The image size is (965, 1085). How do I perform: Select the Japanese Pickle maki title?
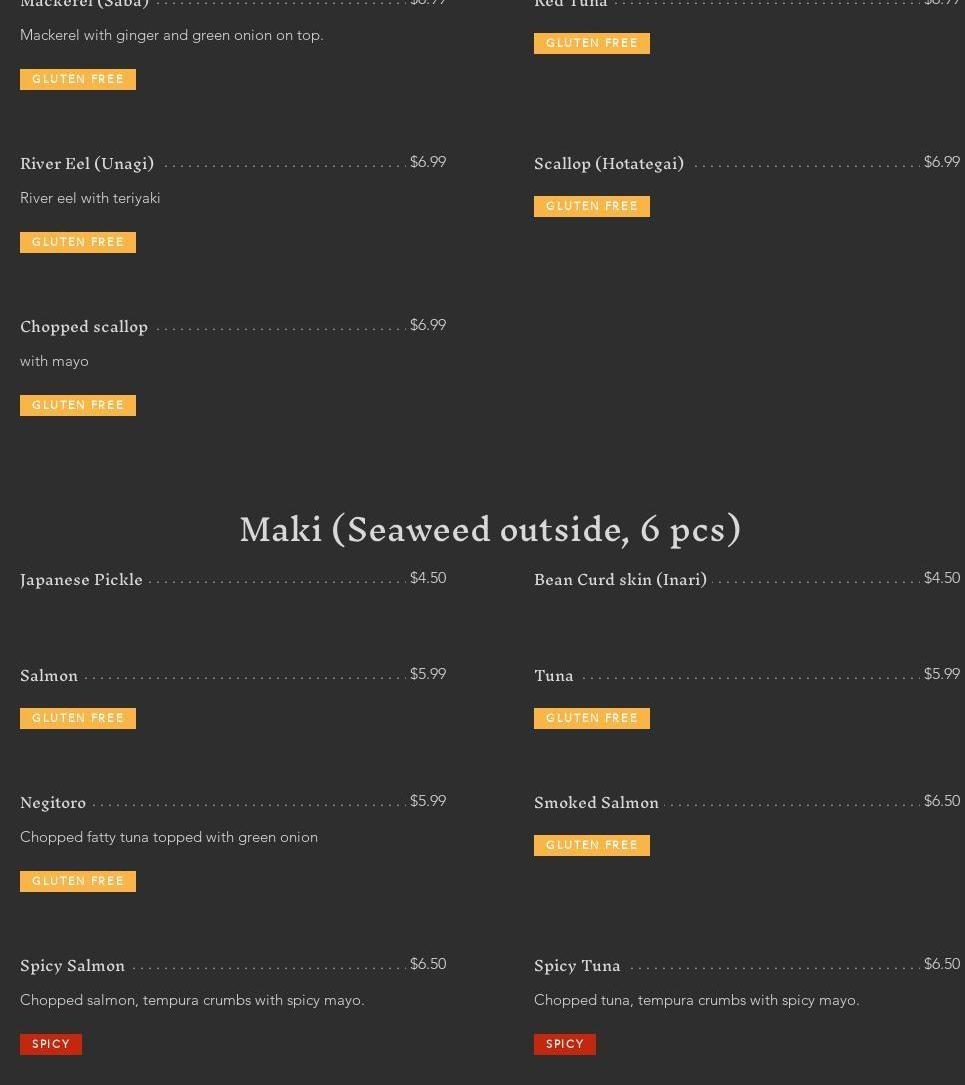coord(81,579)
